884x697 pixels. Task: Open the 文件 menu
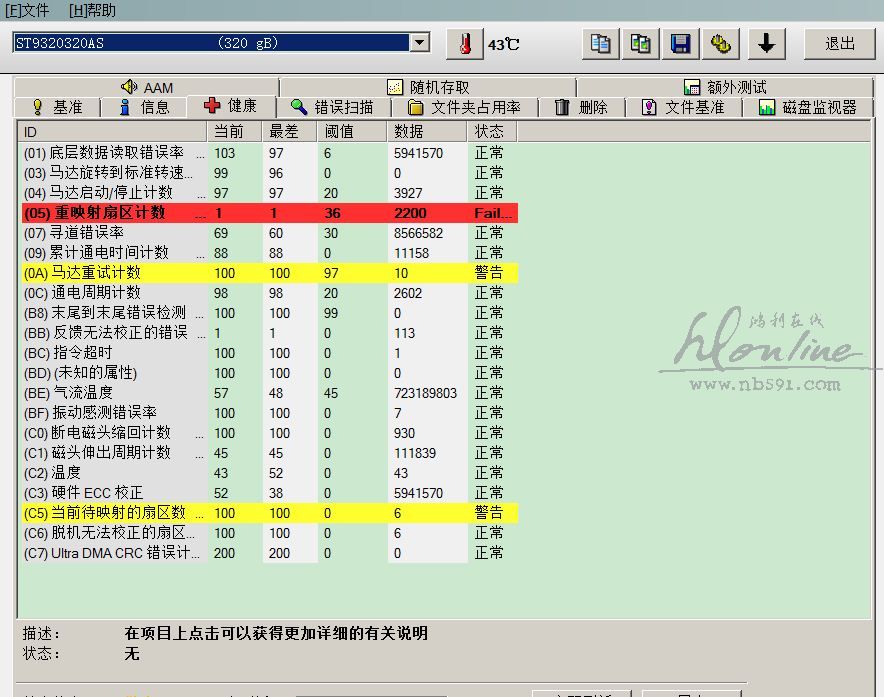coord(28,11)
